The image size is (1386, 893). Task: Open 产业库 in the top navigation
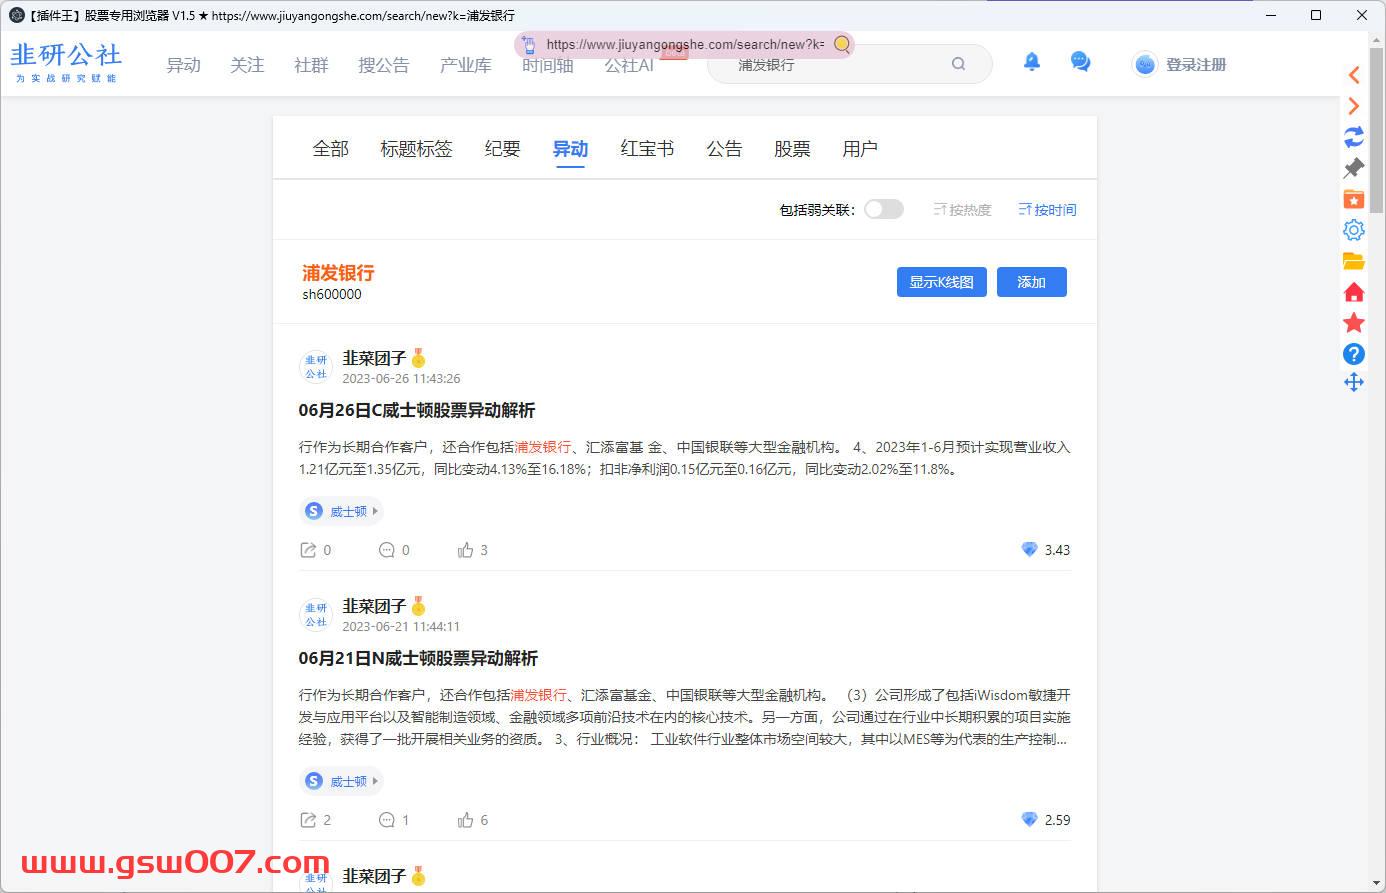[x=466, y=65]
